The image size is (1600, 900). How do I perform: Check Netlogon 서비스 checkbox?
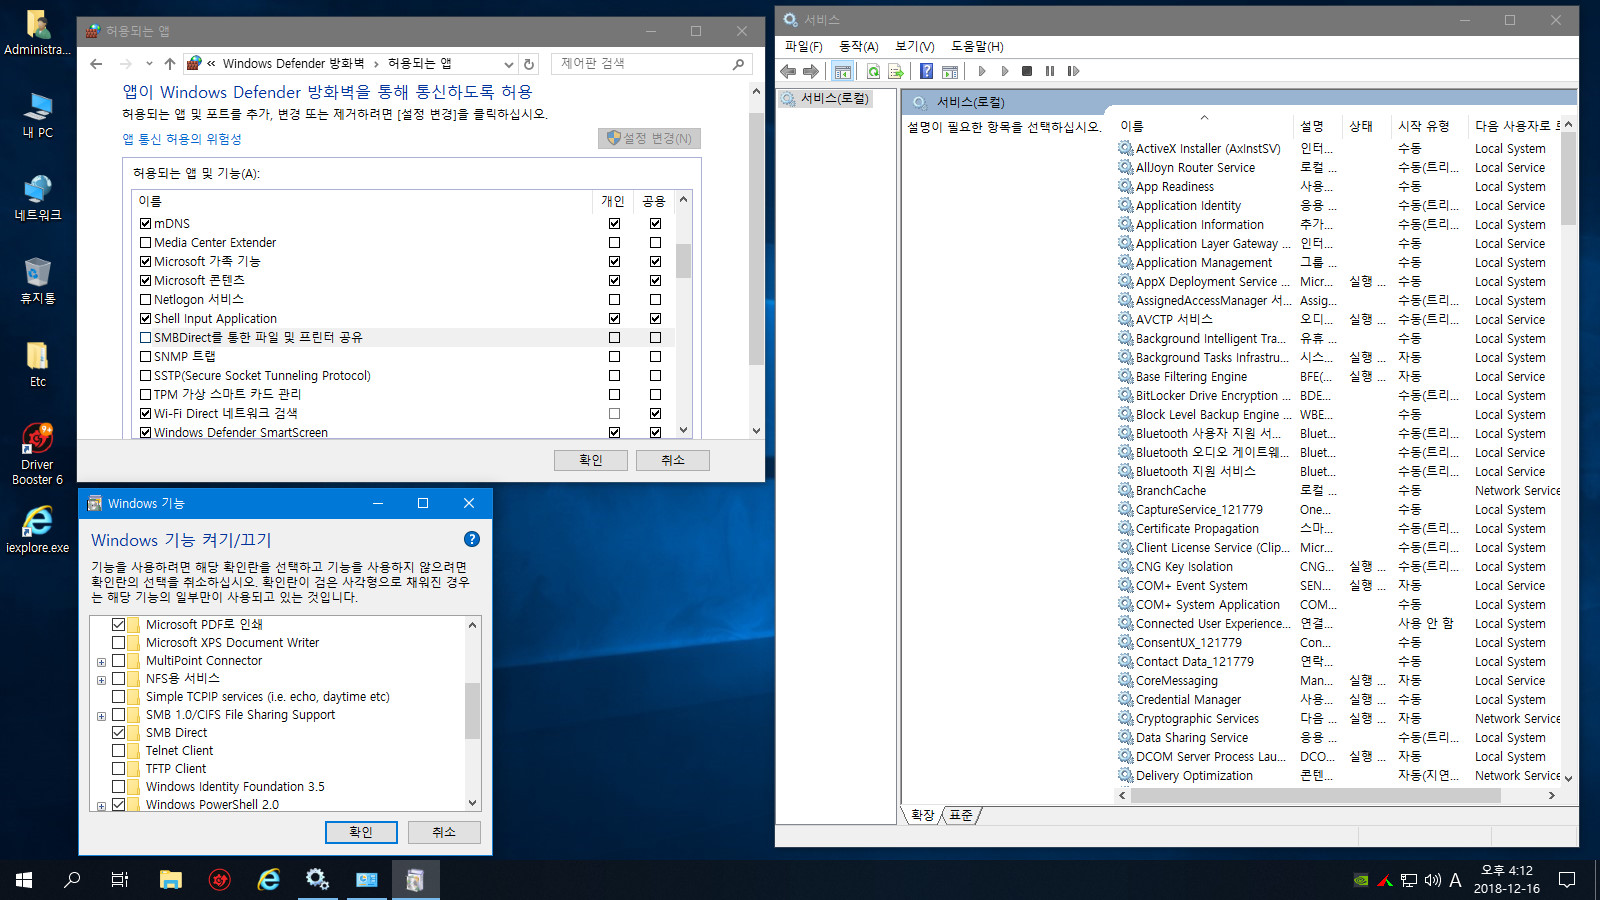click(x=146, y=300)
